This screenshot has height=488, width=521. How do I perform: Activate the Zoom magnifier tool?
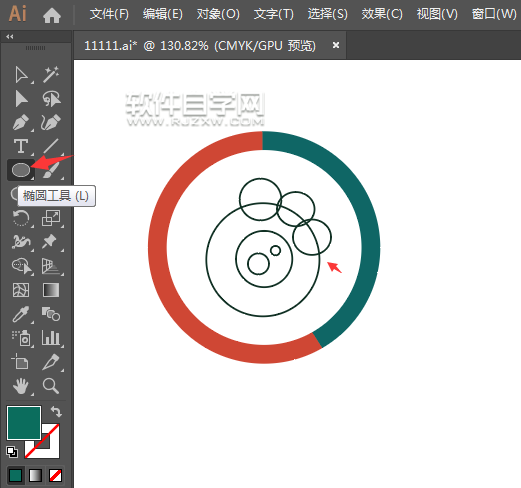pyautogui.click(x=51, y=386)
